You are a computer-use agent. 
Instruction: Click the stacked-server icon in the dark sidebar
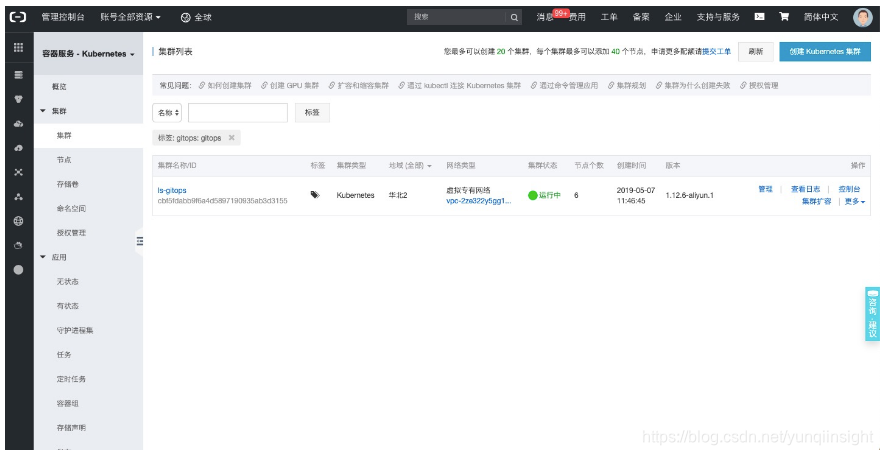19,75
